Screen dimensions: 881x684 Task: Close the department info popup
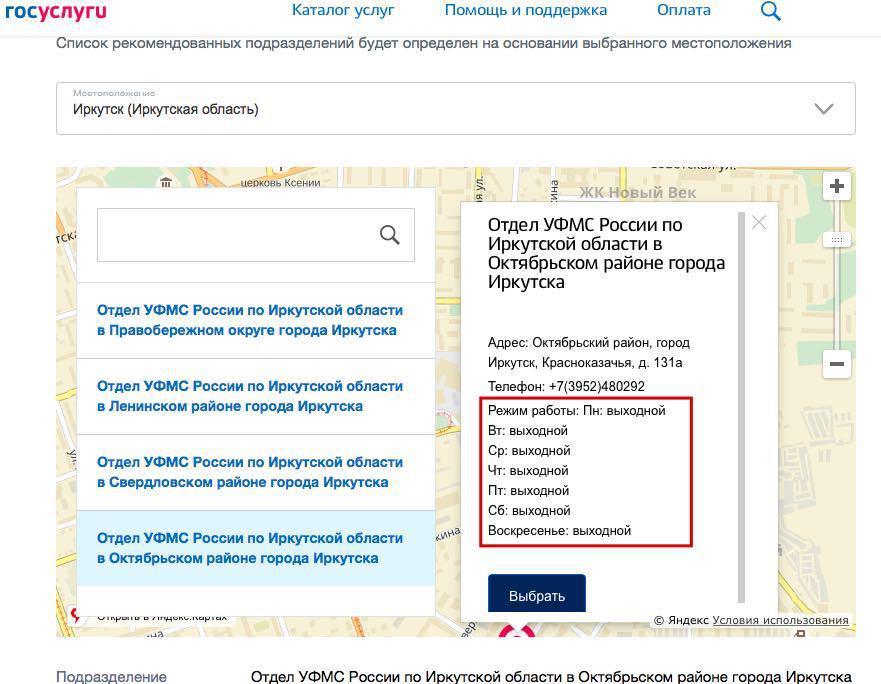(759, 223)
